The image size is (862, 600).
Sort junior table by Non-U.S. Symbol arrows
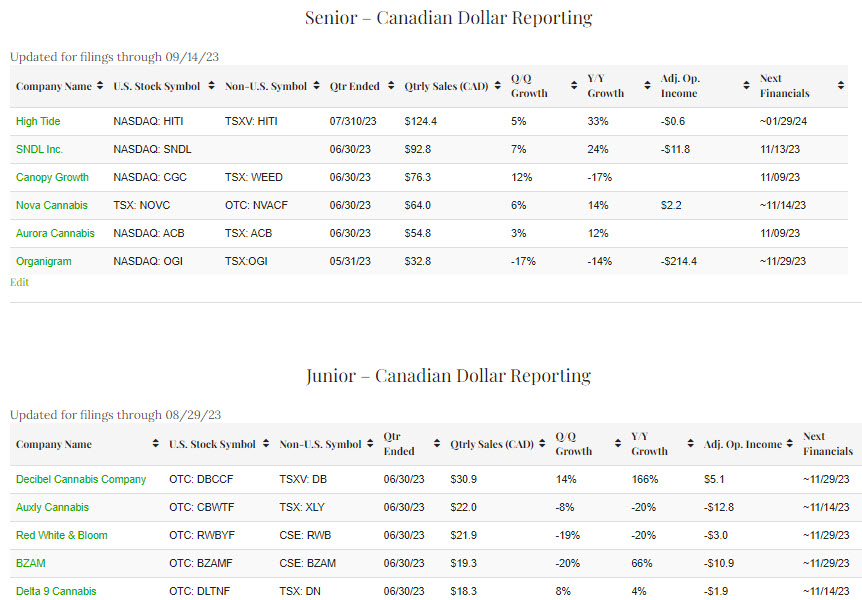pyautogui.click(x=370, y=444)
